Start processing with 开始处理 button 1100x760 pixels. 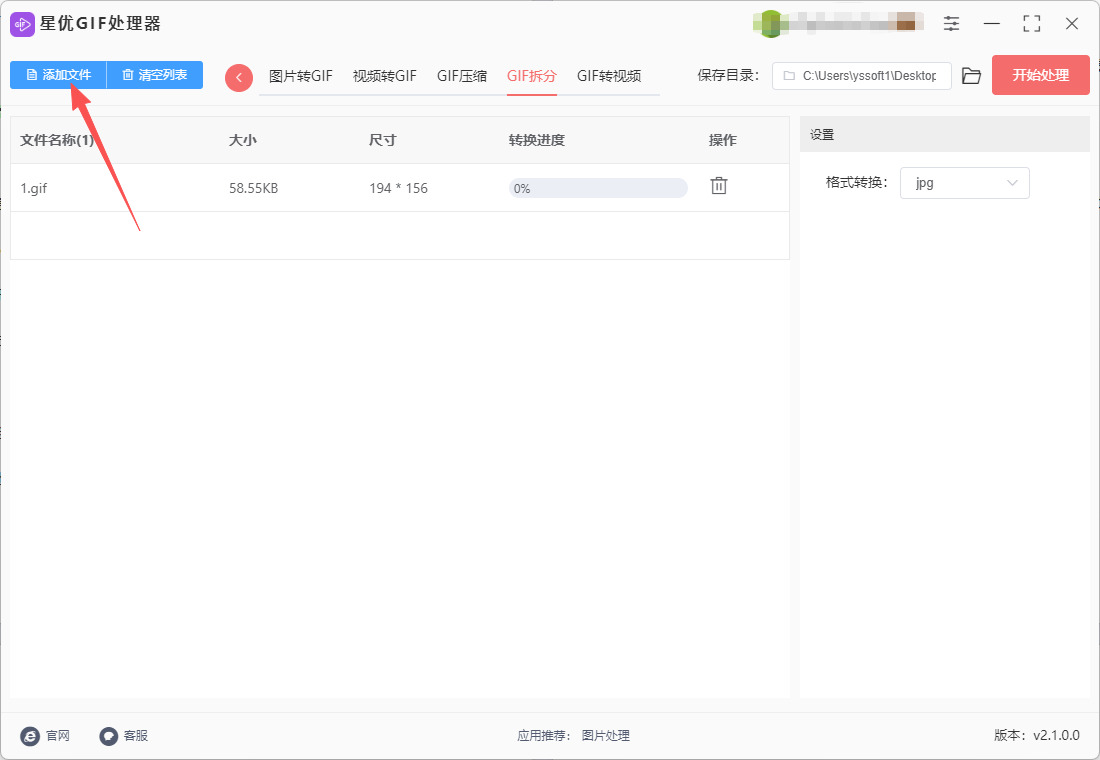tap(1040, 75)
